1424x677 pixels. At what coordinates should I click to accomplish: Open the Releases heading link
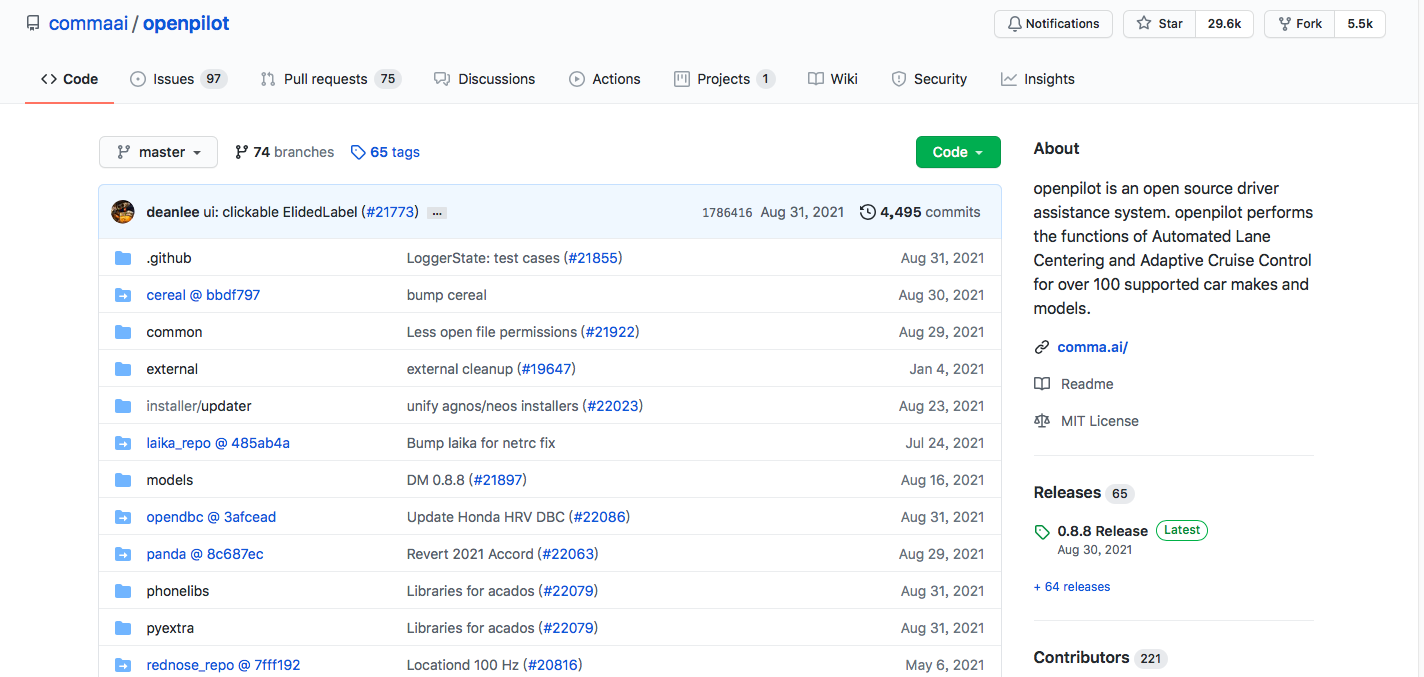point(1067,492)
